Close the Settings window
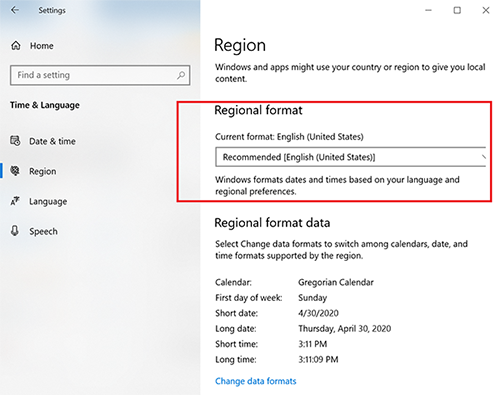 (x=486, y=10)
